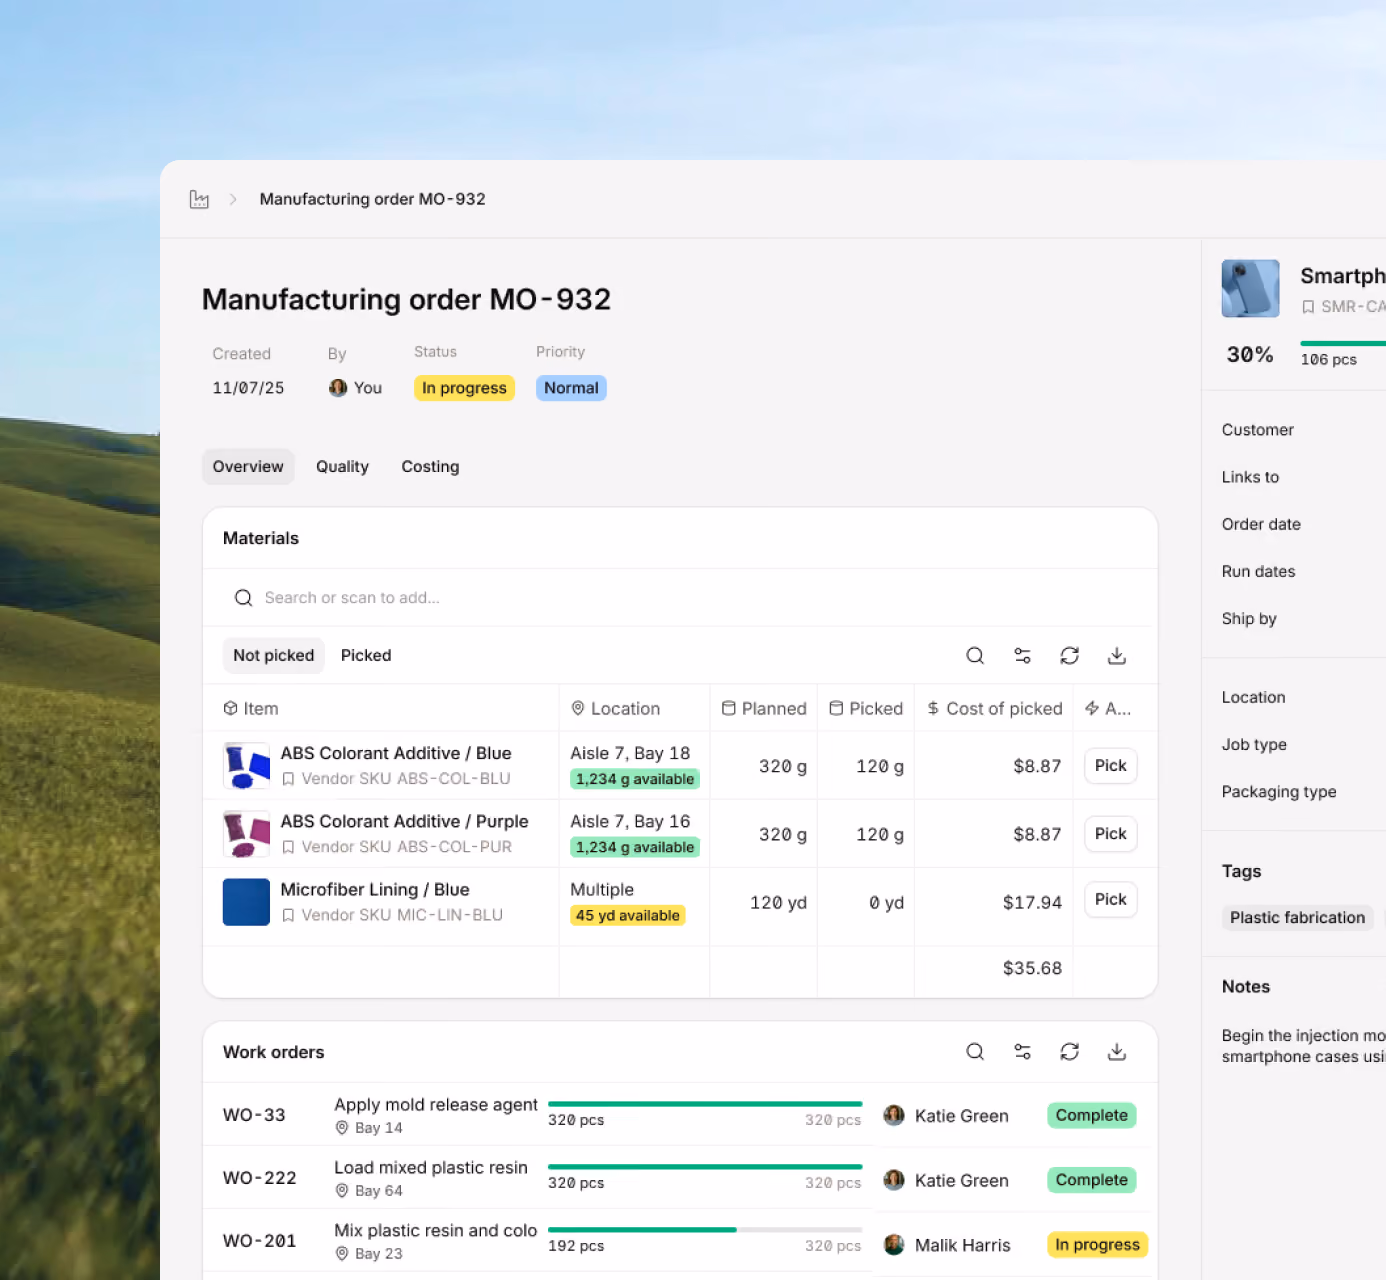The width and height of the screenshot is (1386, 1280).
Task: Click Vendor SKU ABS-COL-PUR bookmark icon
Action: click(288, 847)
